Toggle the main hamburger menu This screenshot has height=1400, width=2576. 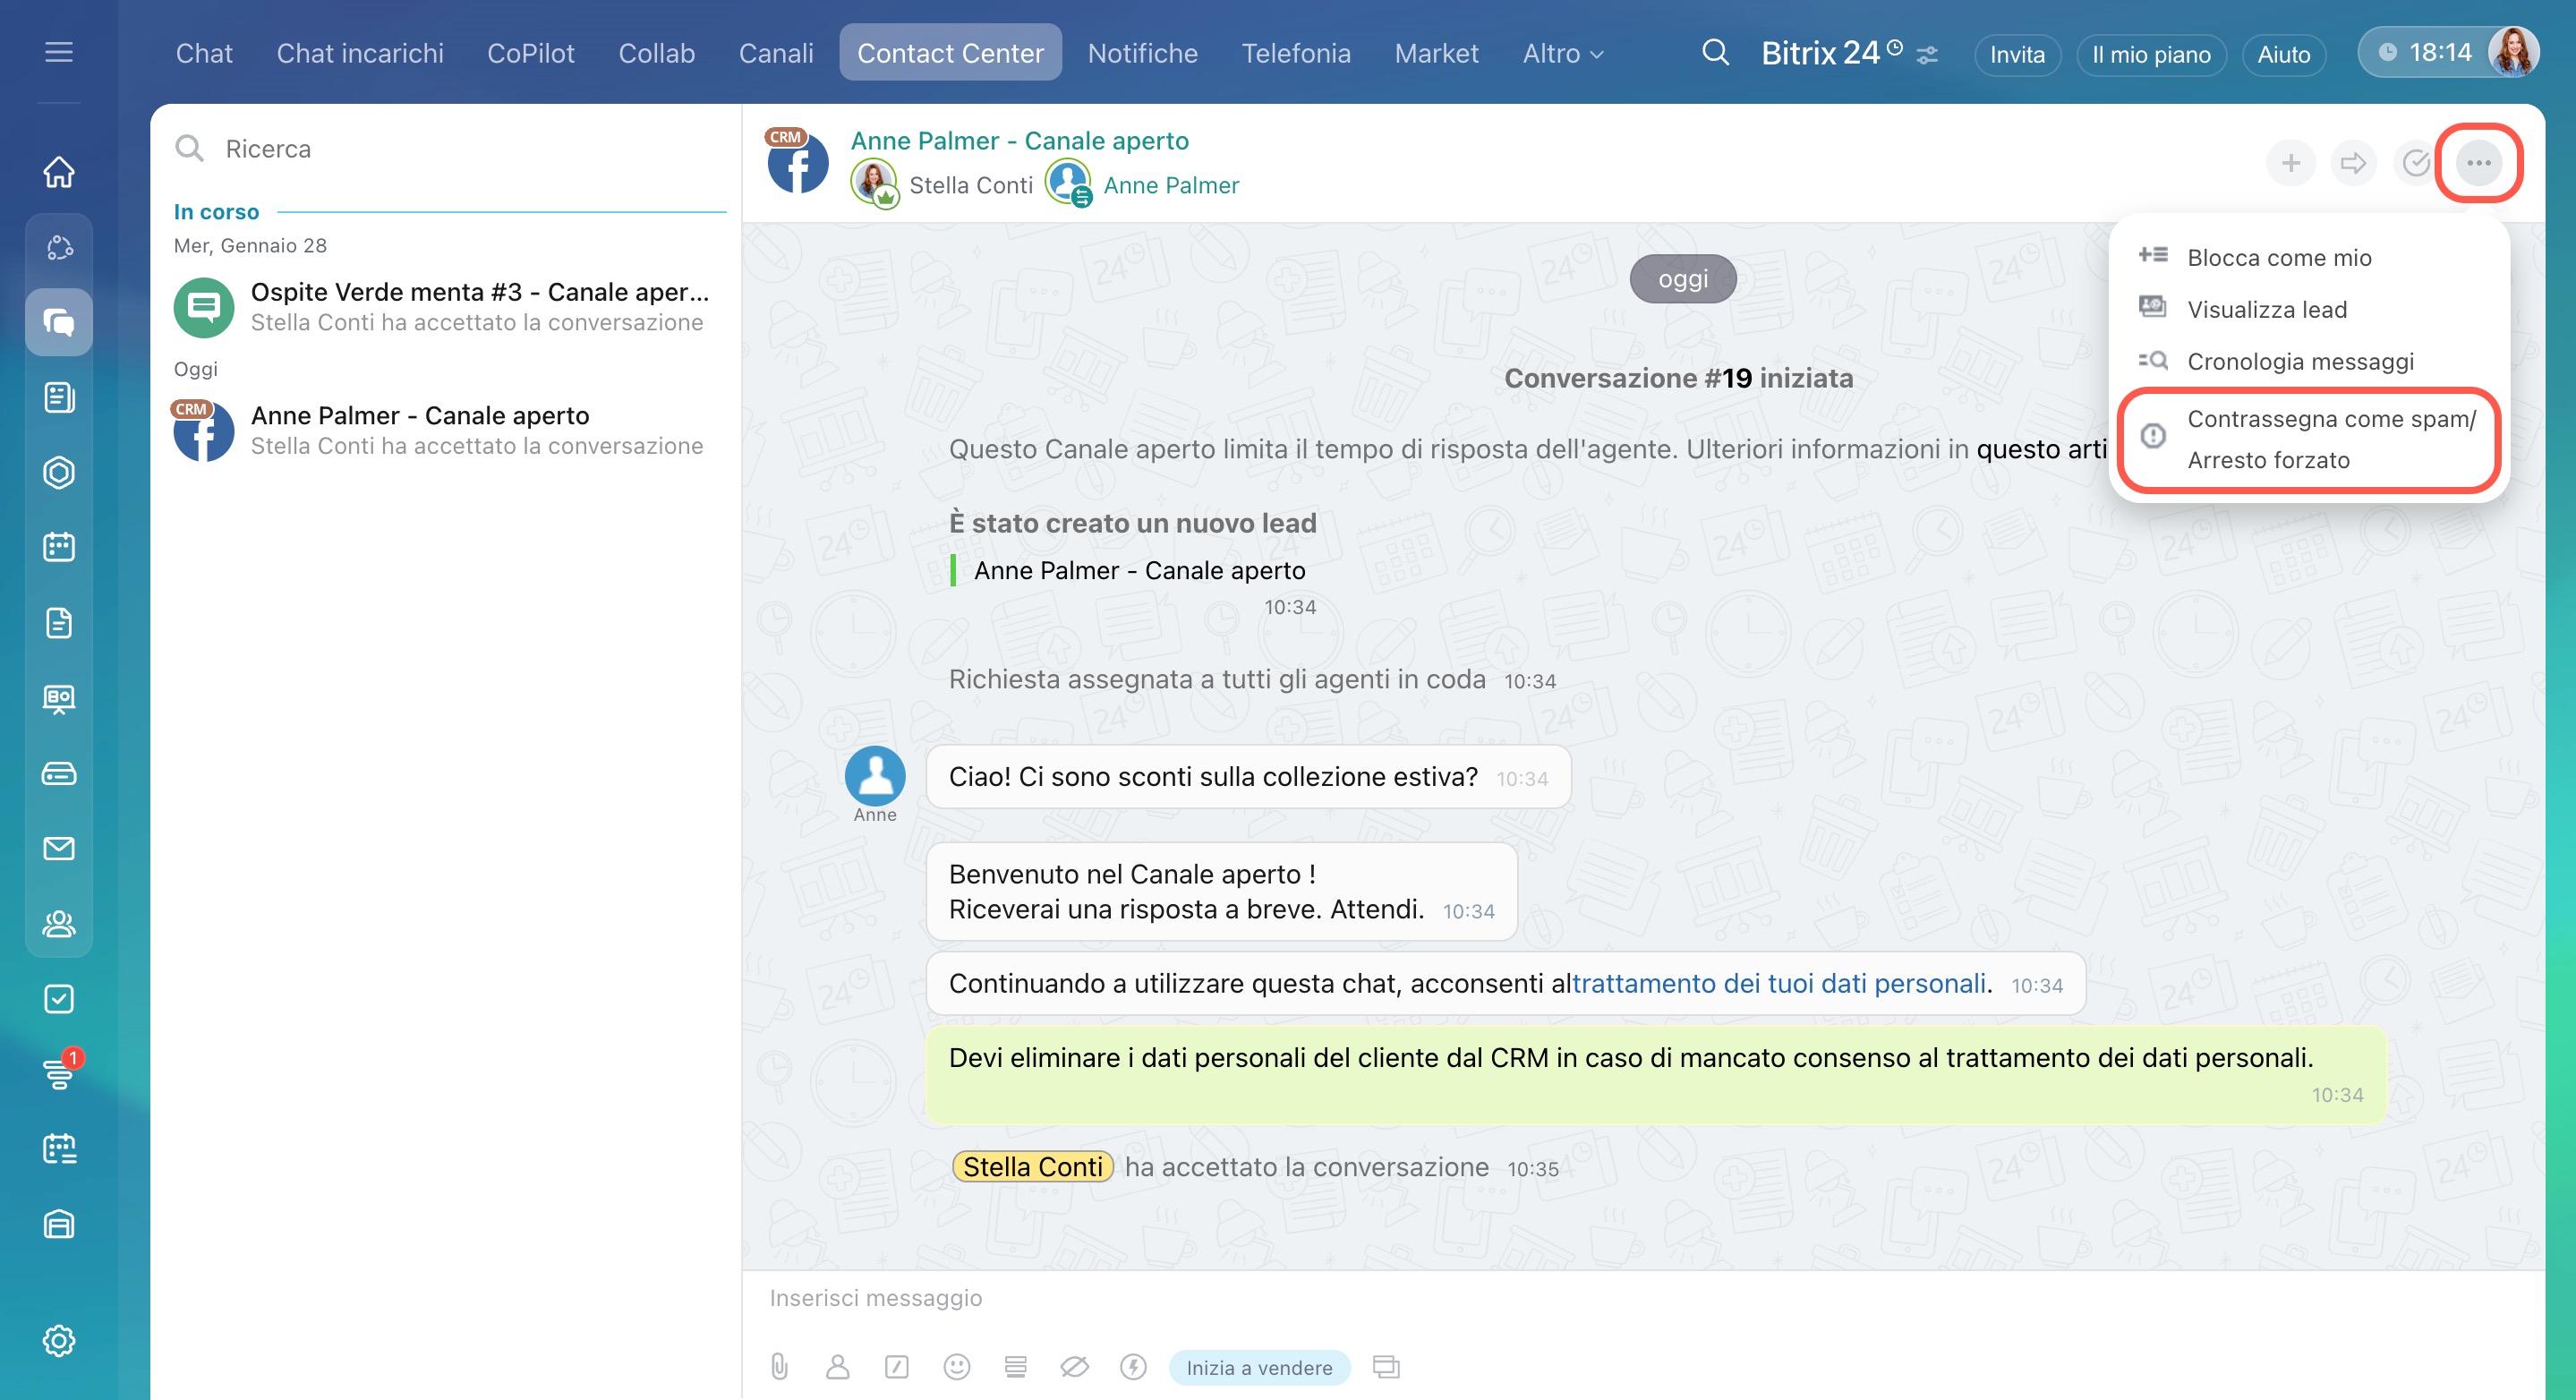tap(59, 52)
